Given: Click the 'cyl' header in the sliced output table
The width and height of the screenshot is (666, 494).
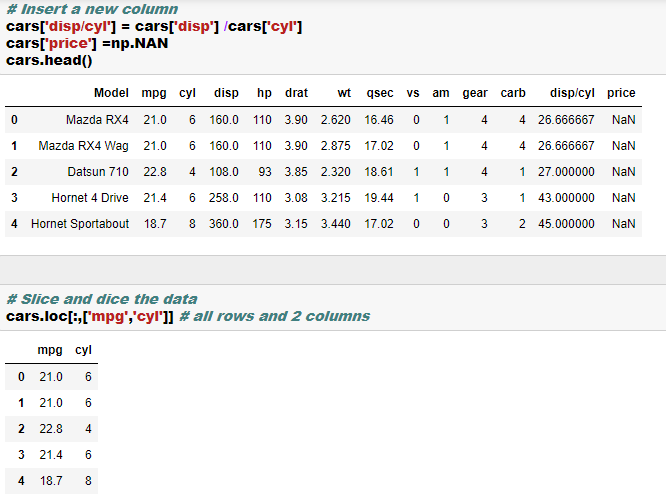Looking at the screenshot, I should (83, 351).
